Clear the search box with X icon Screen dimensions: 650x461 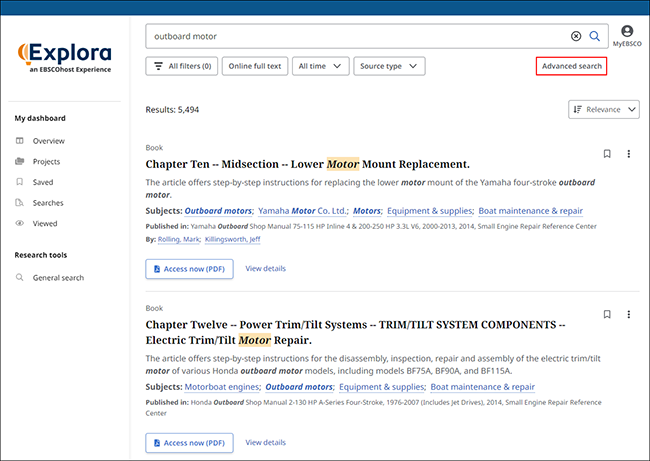(576, 36)
